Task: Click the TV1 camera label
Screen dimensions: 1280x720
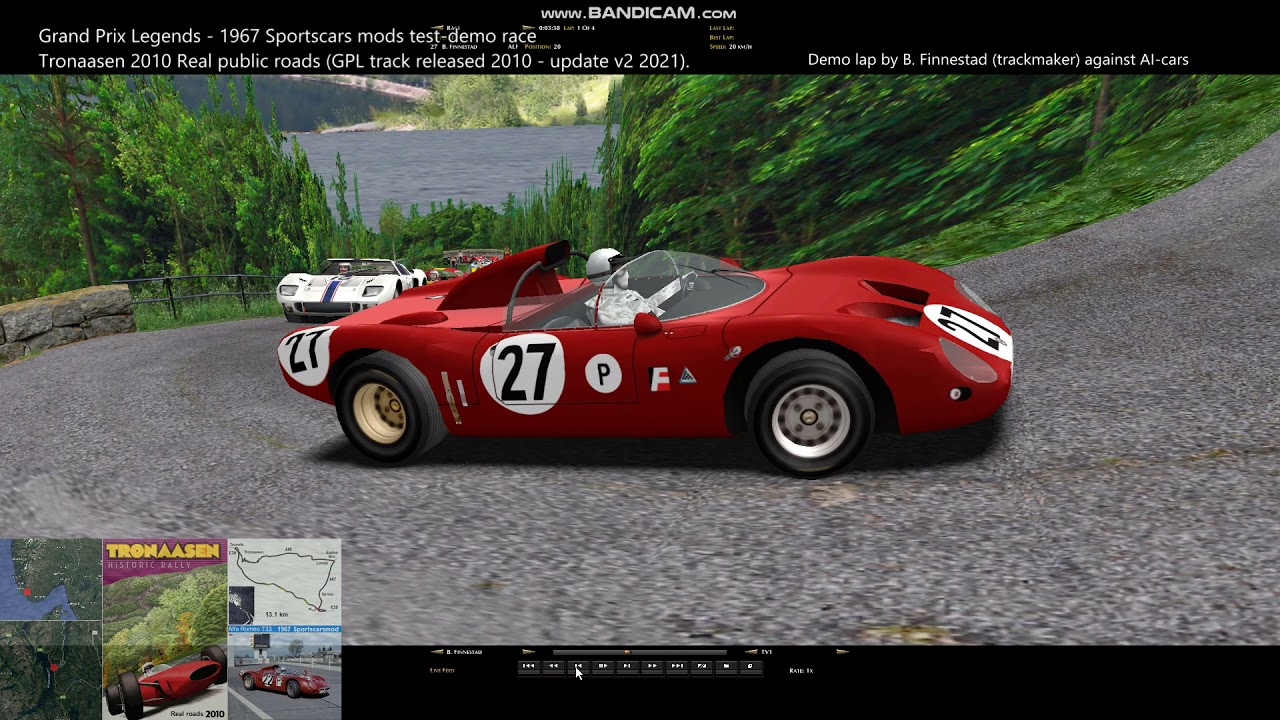Action: point(767,652)
